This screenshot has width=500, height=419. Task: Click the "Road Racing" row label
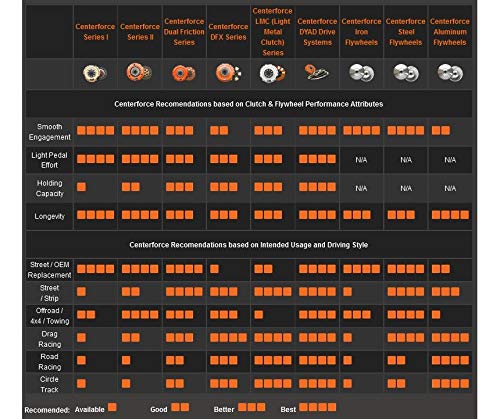[x=49, y=362]
